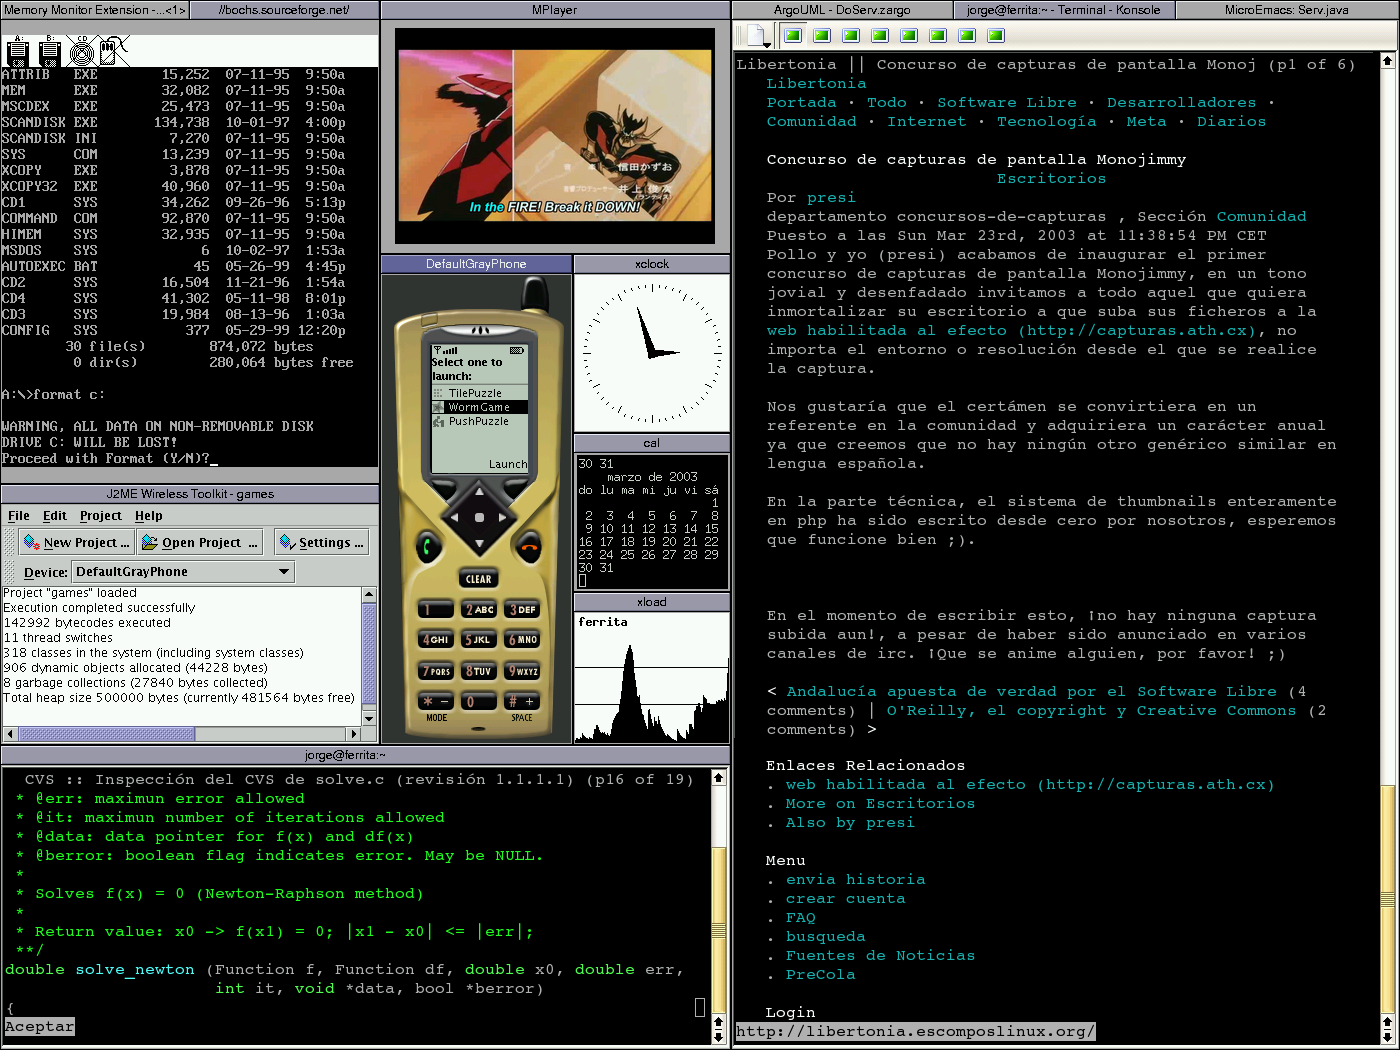Click the center select button on phone d-pad
The image size is (1400, 1050).
[x=479, y=518]
